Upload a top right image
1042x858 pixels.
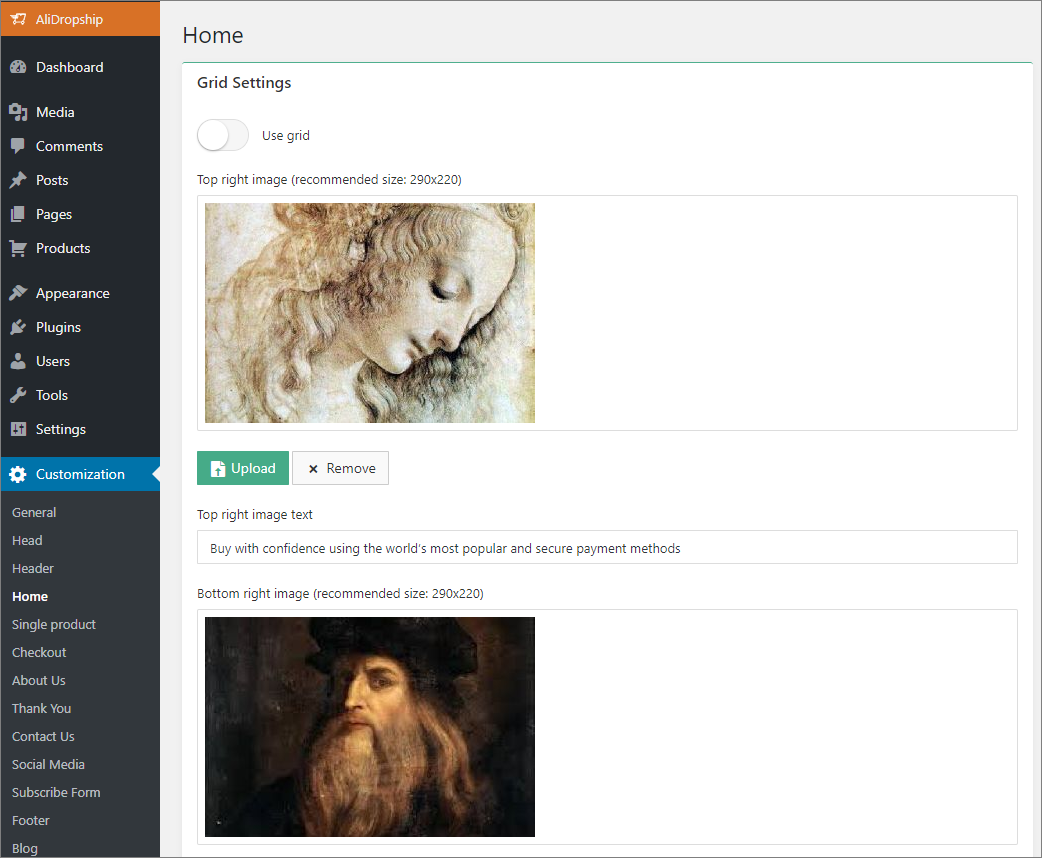243,469
